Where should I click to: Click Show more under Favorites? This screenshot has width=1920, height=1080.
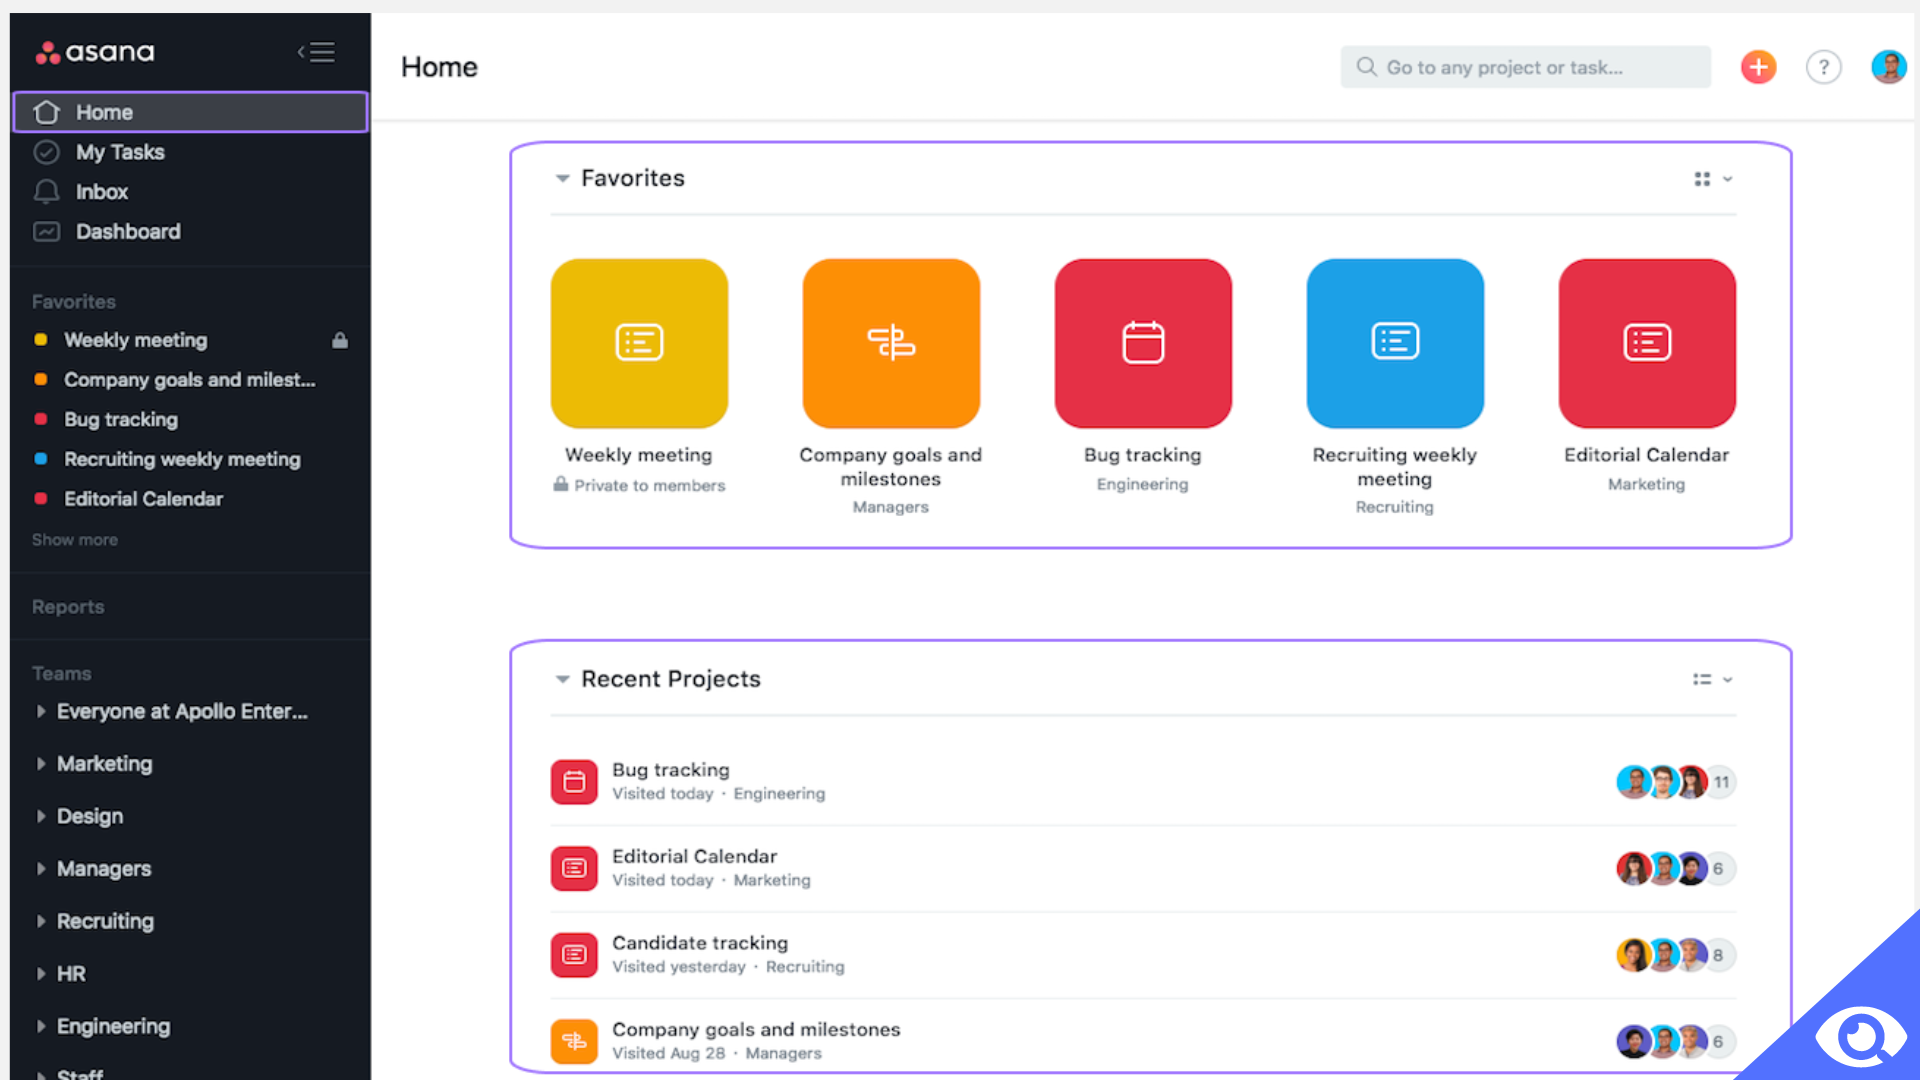(x=75, y=540)
